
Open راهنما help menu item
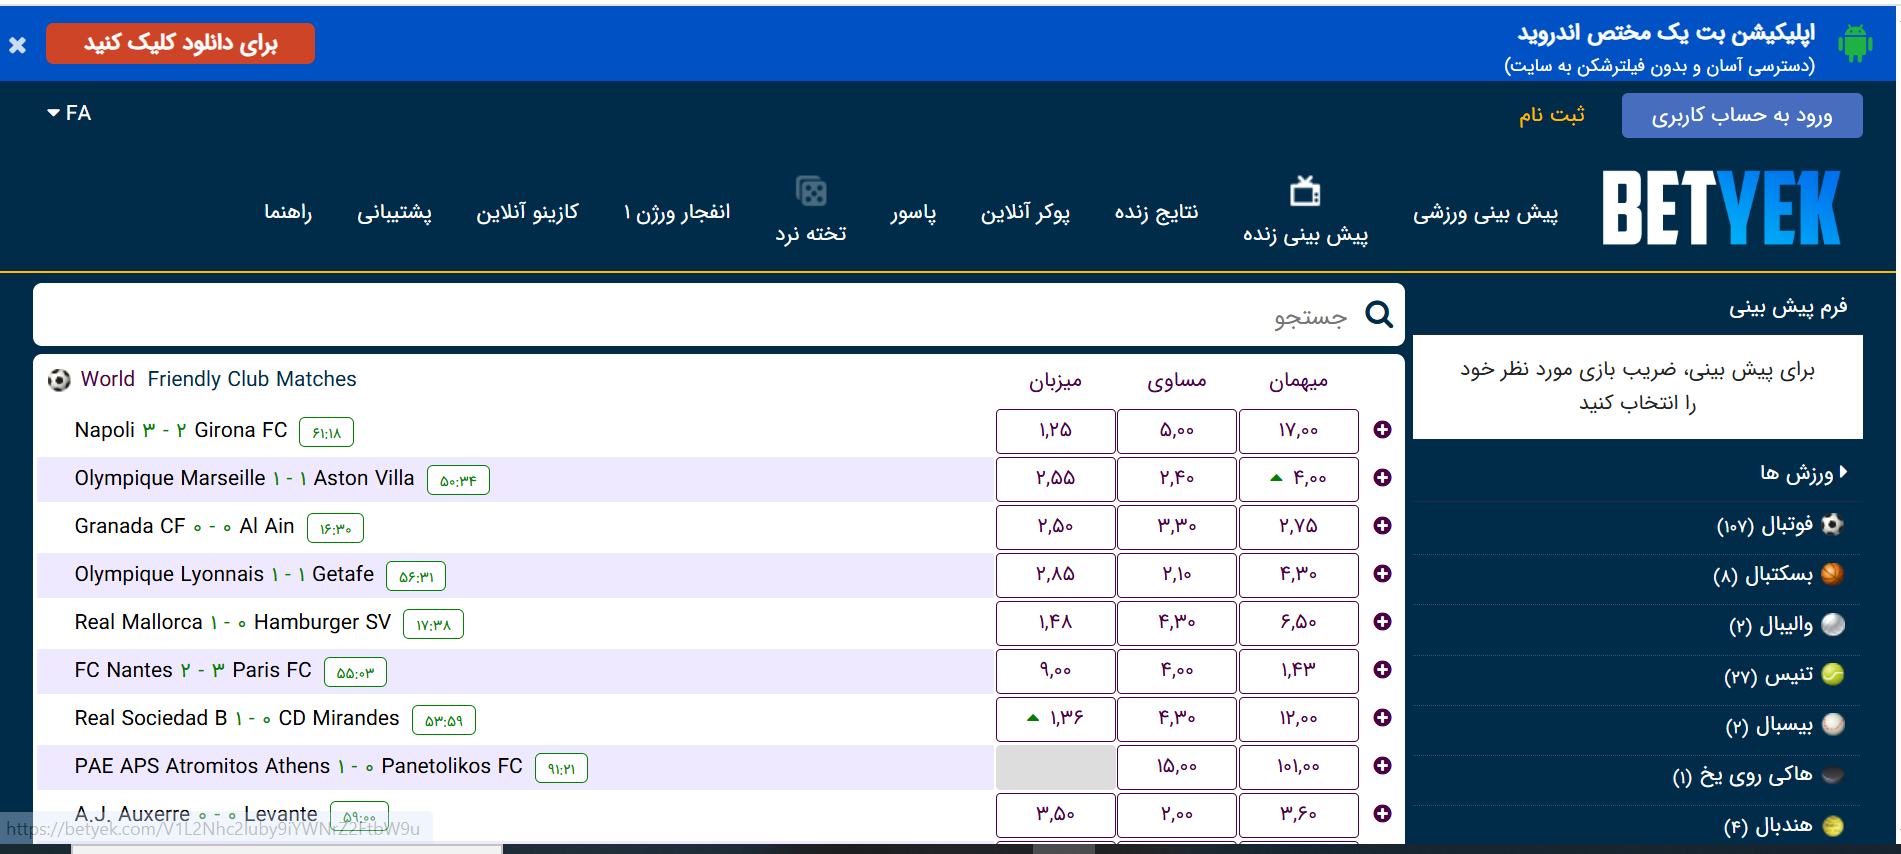288,212
